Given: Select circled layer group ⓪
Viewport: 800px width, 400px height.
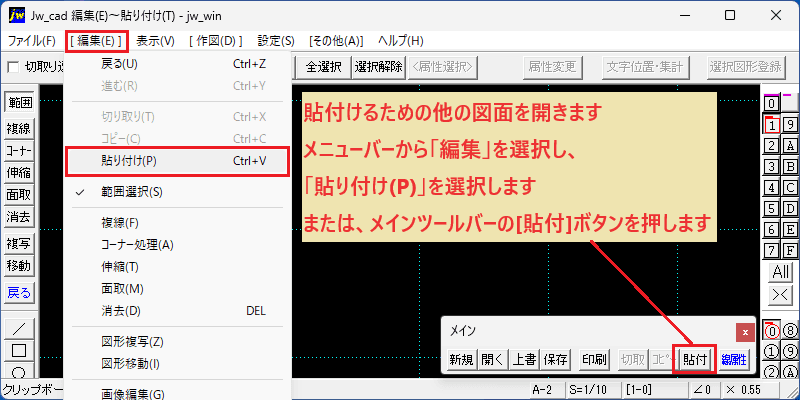Looking at the screenshot, I should [x=772, y=332].
